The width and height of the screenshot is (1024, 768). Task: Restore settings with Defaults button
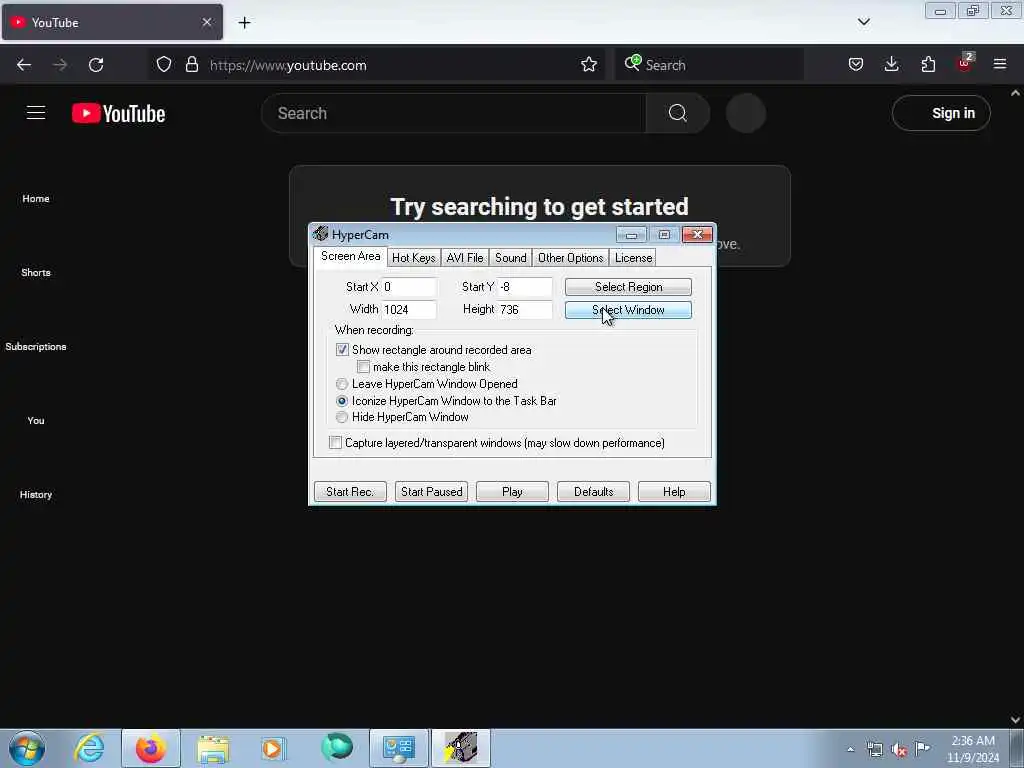[594, 492]
